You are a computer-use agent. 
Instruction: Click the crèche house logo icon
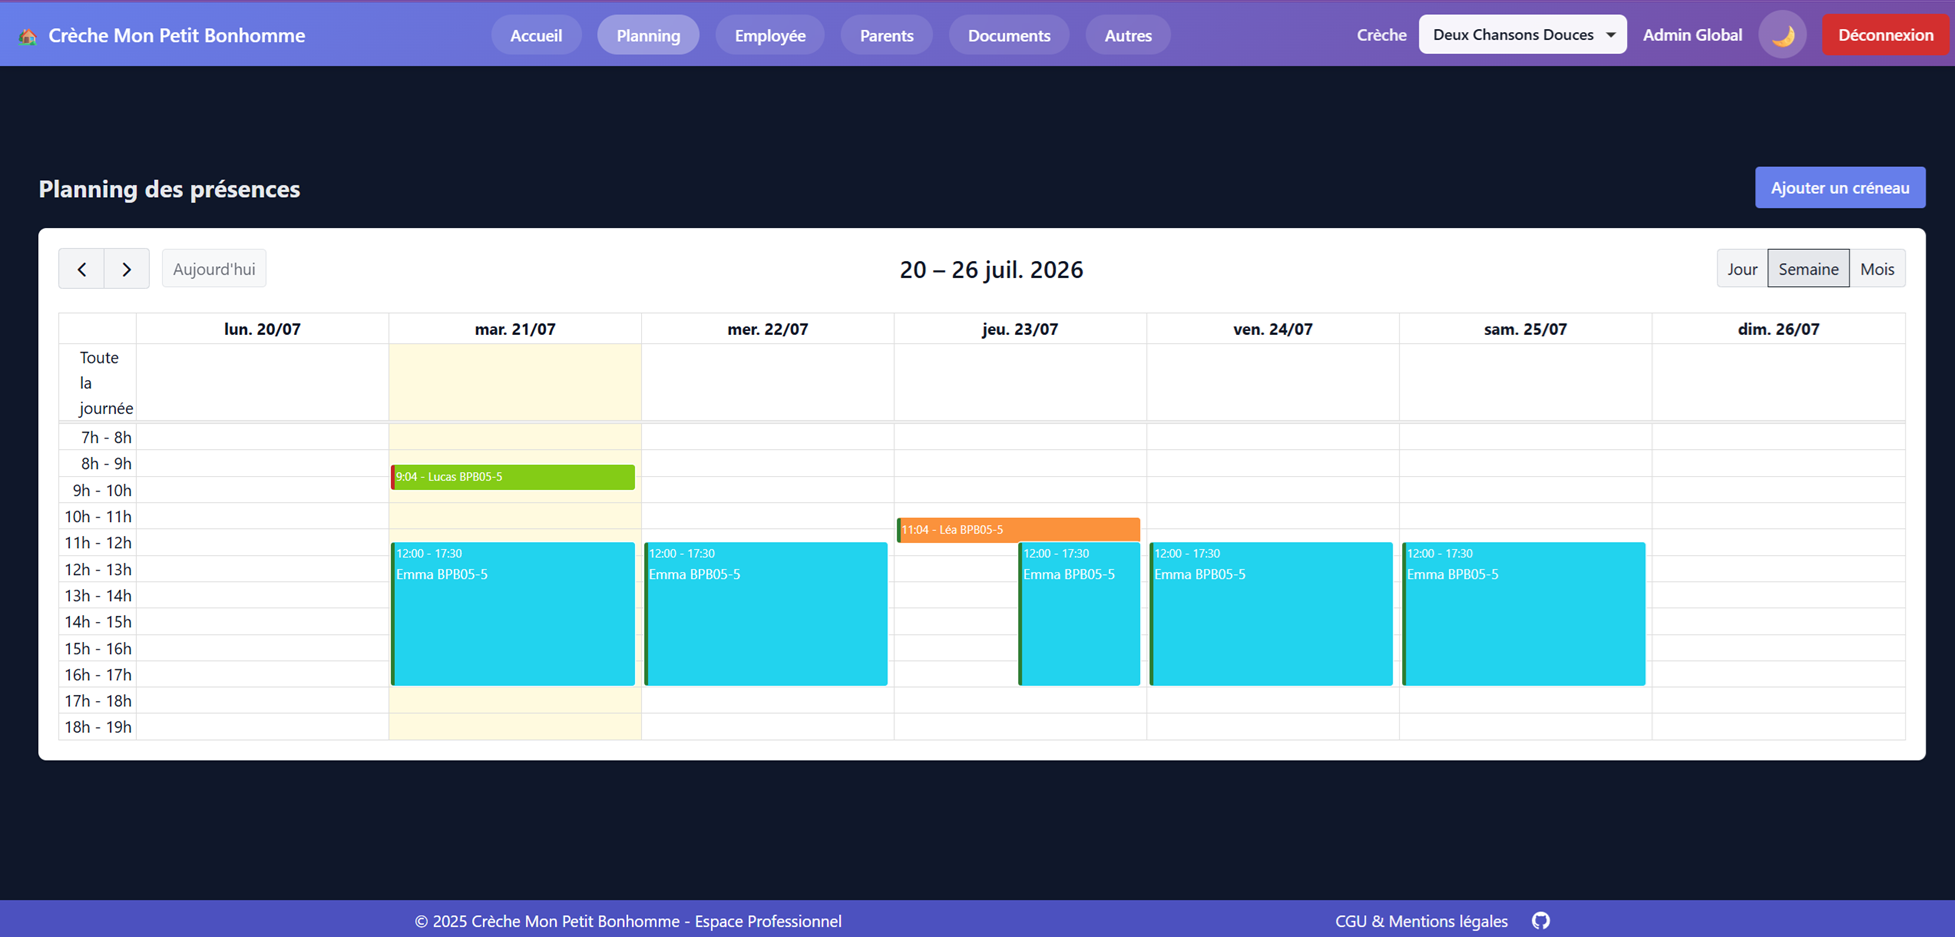point(28,36)
